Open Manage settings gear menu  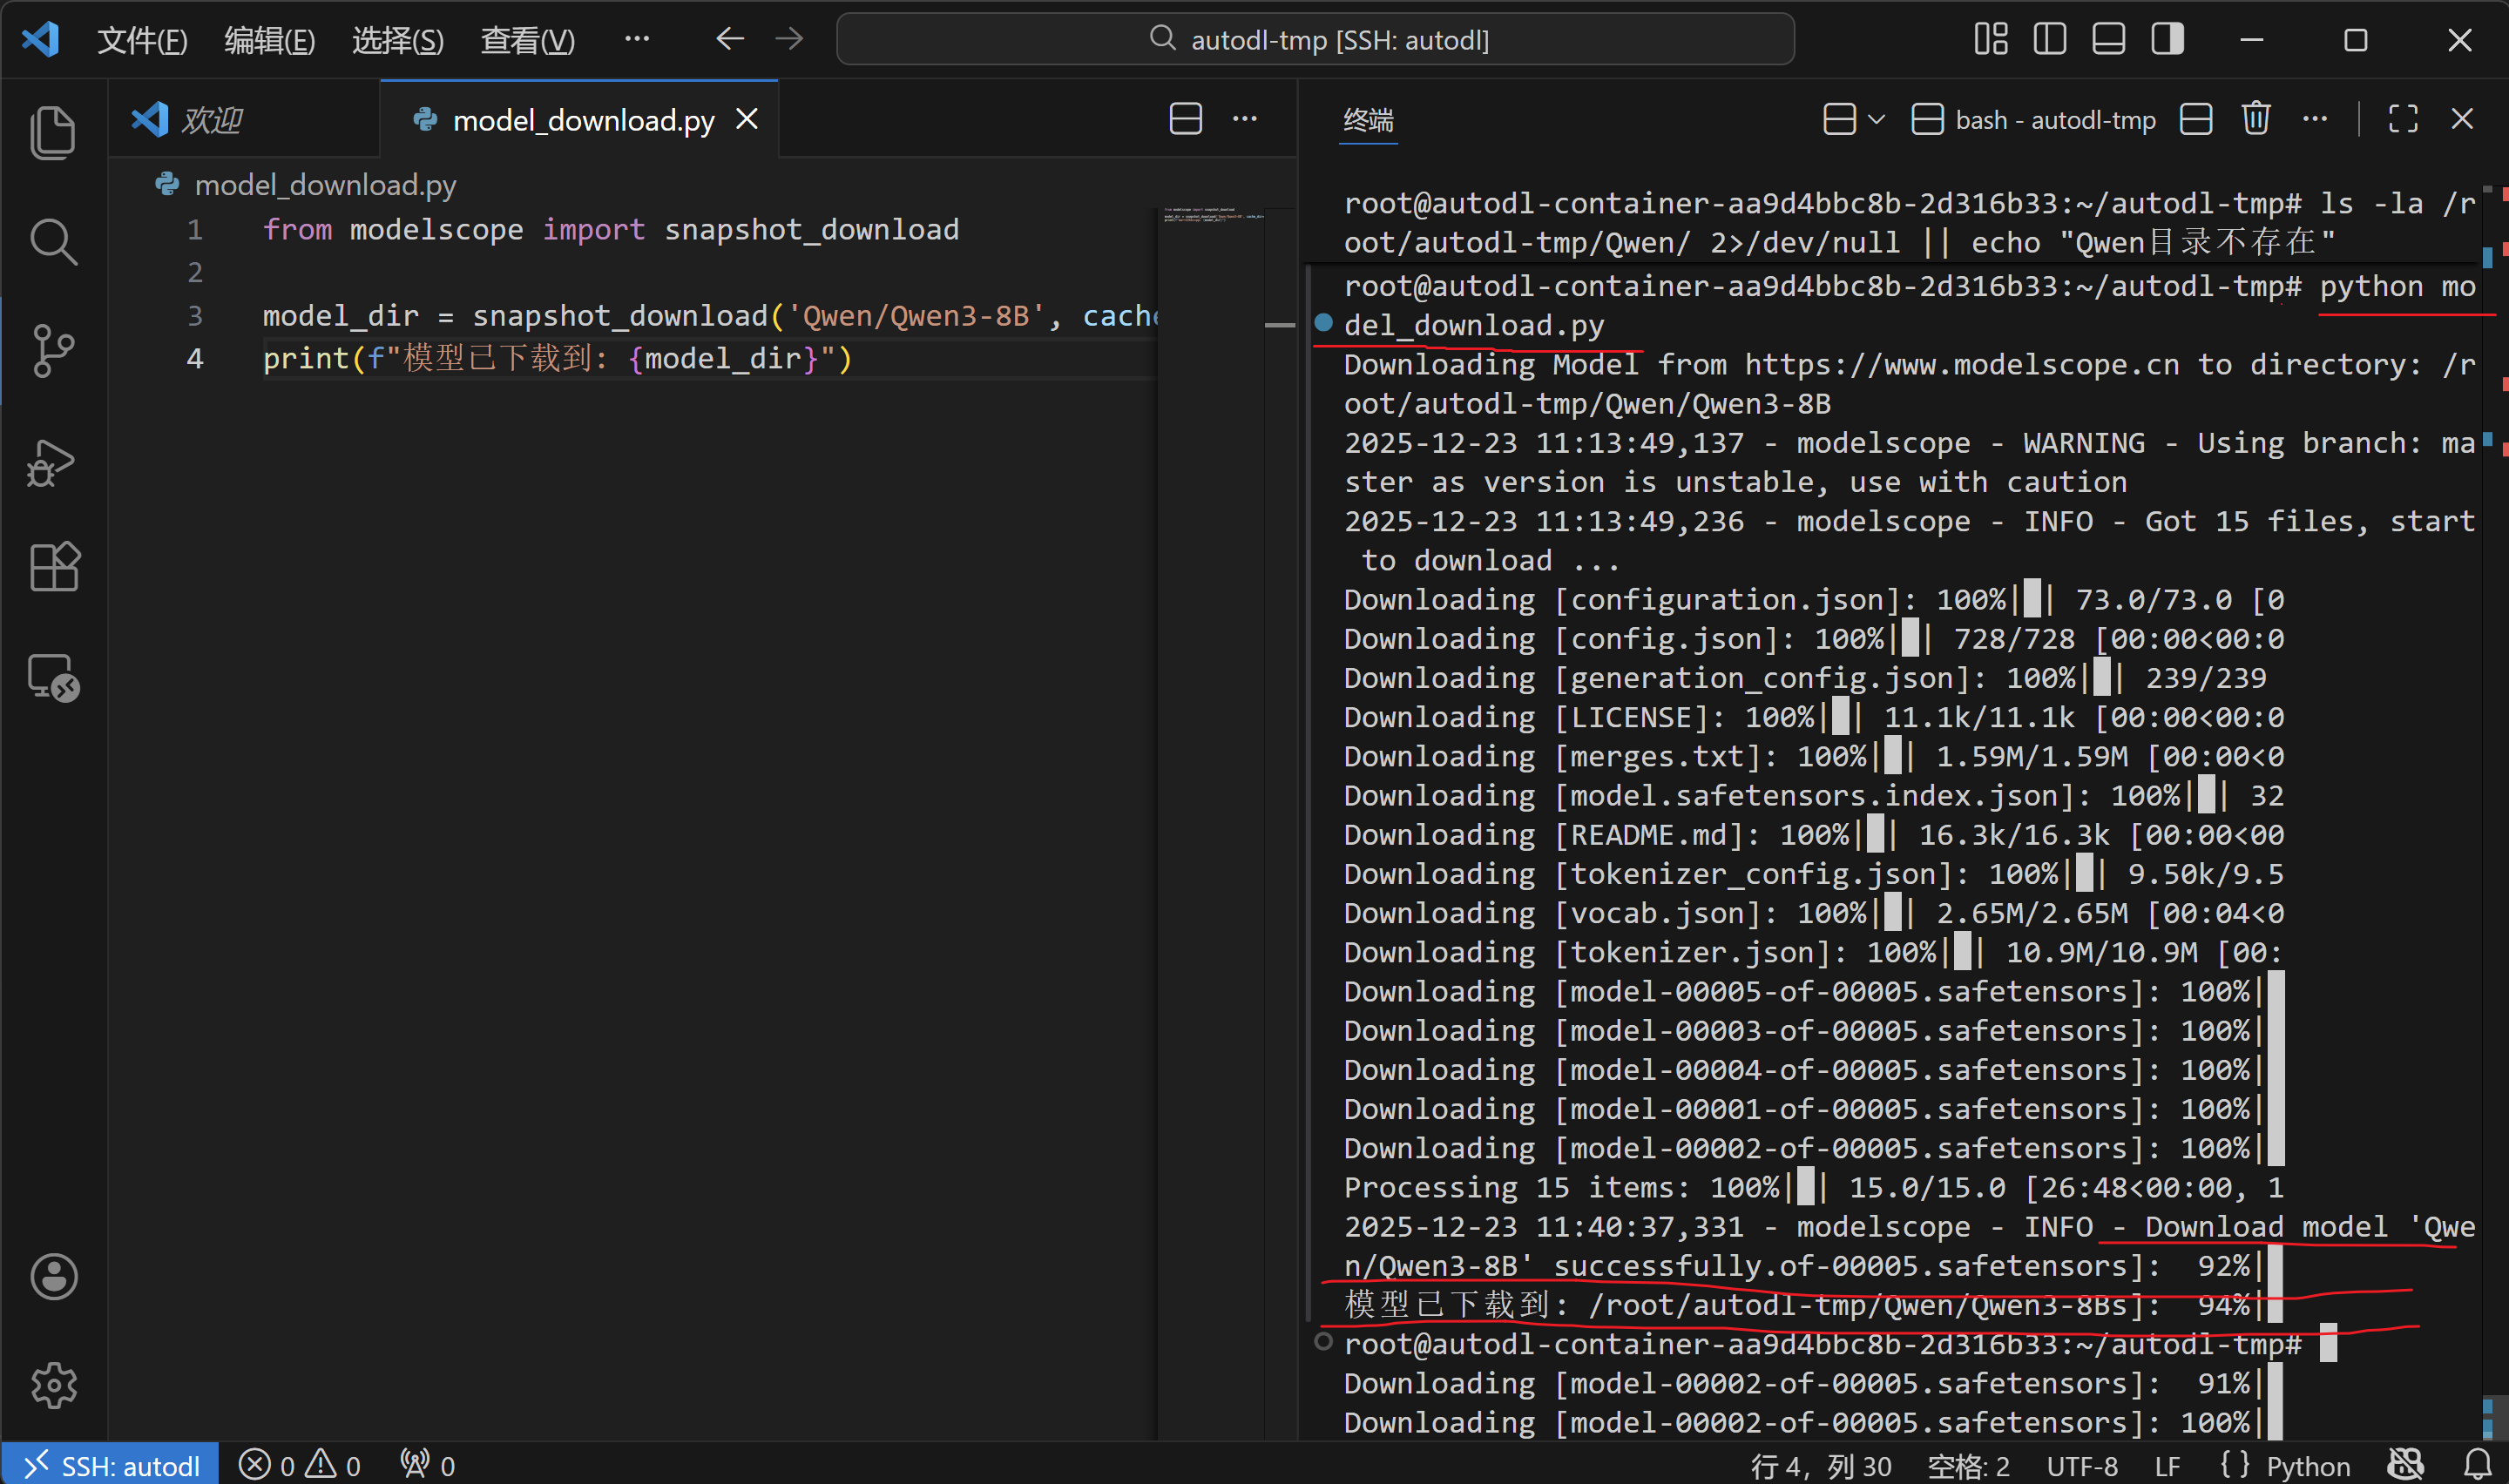click(53, 1386)
